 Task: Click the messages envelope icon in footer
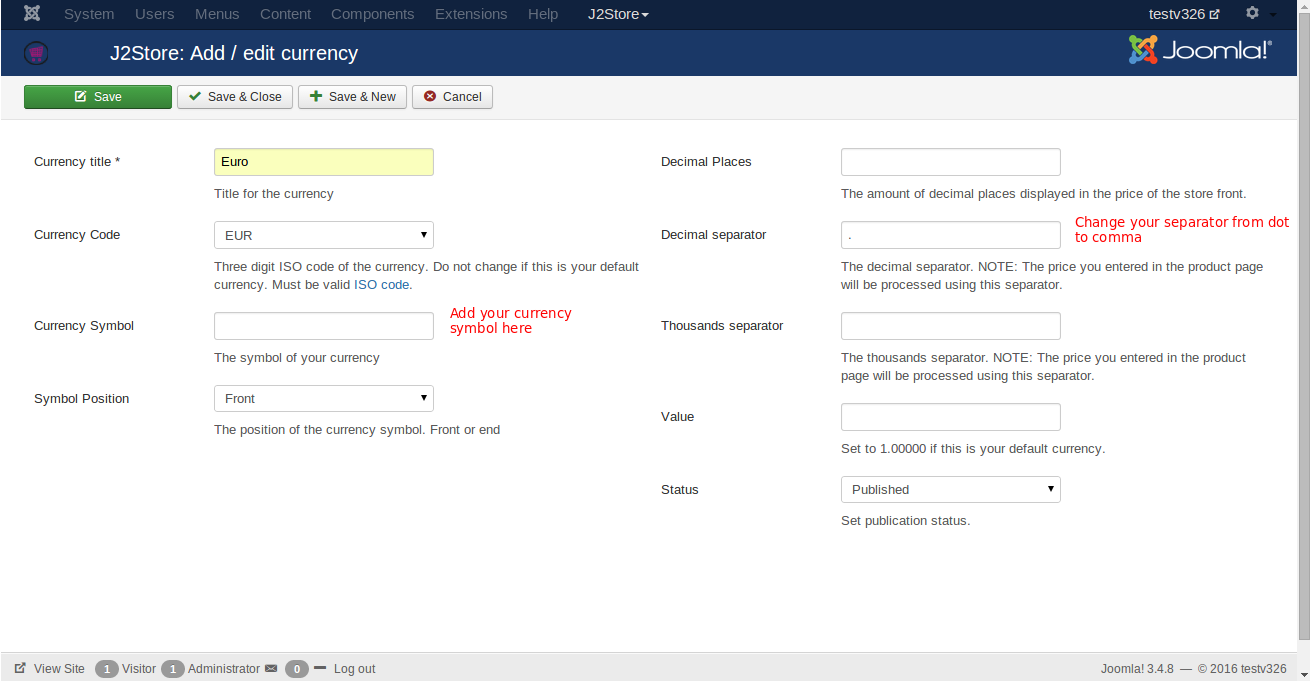point(271,668)
